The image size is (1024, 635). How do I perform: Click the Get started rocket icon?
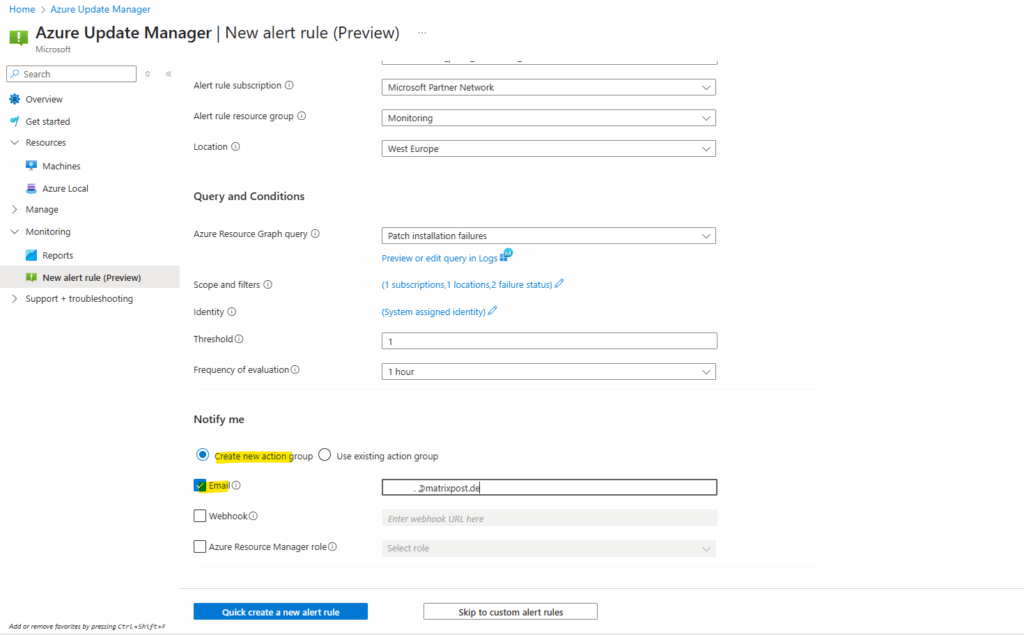14,122
